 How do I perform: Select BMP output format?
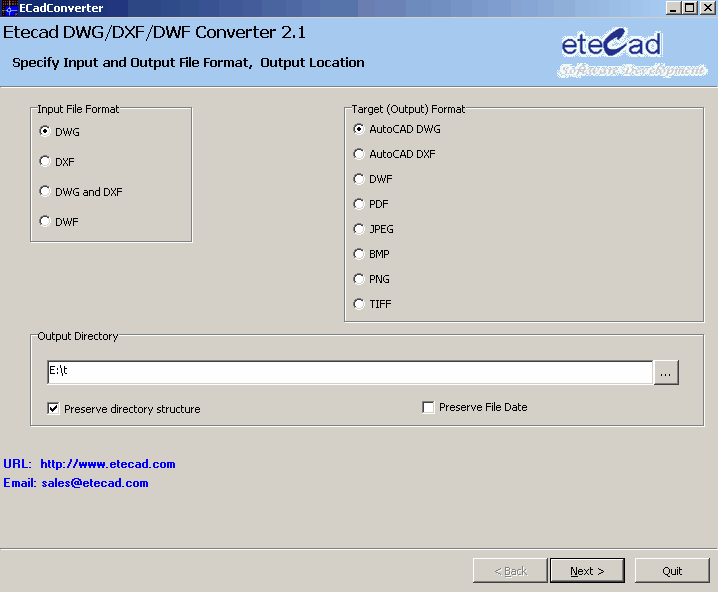[359, 254]
